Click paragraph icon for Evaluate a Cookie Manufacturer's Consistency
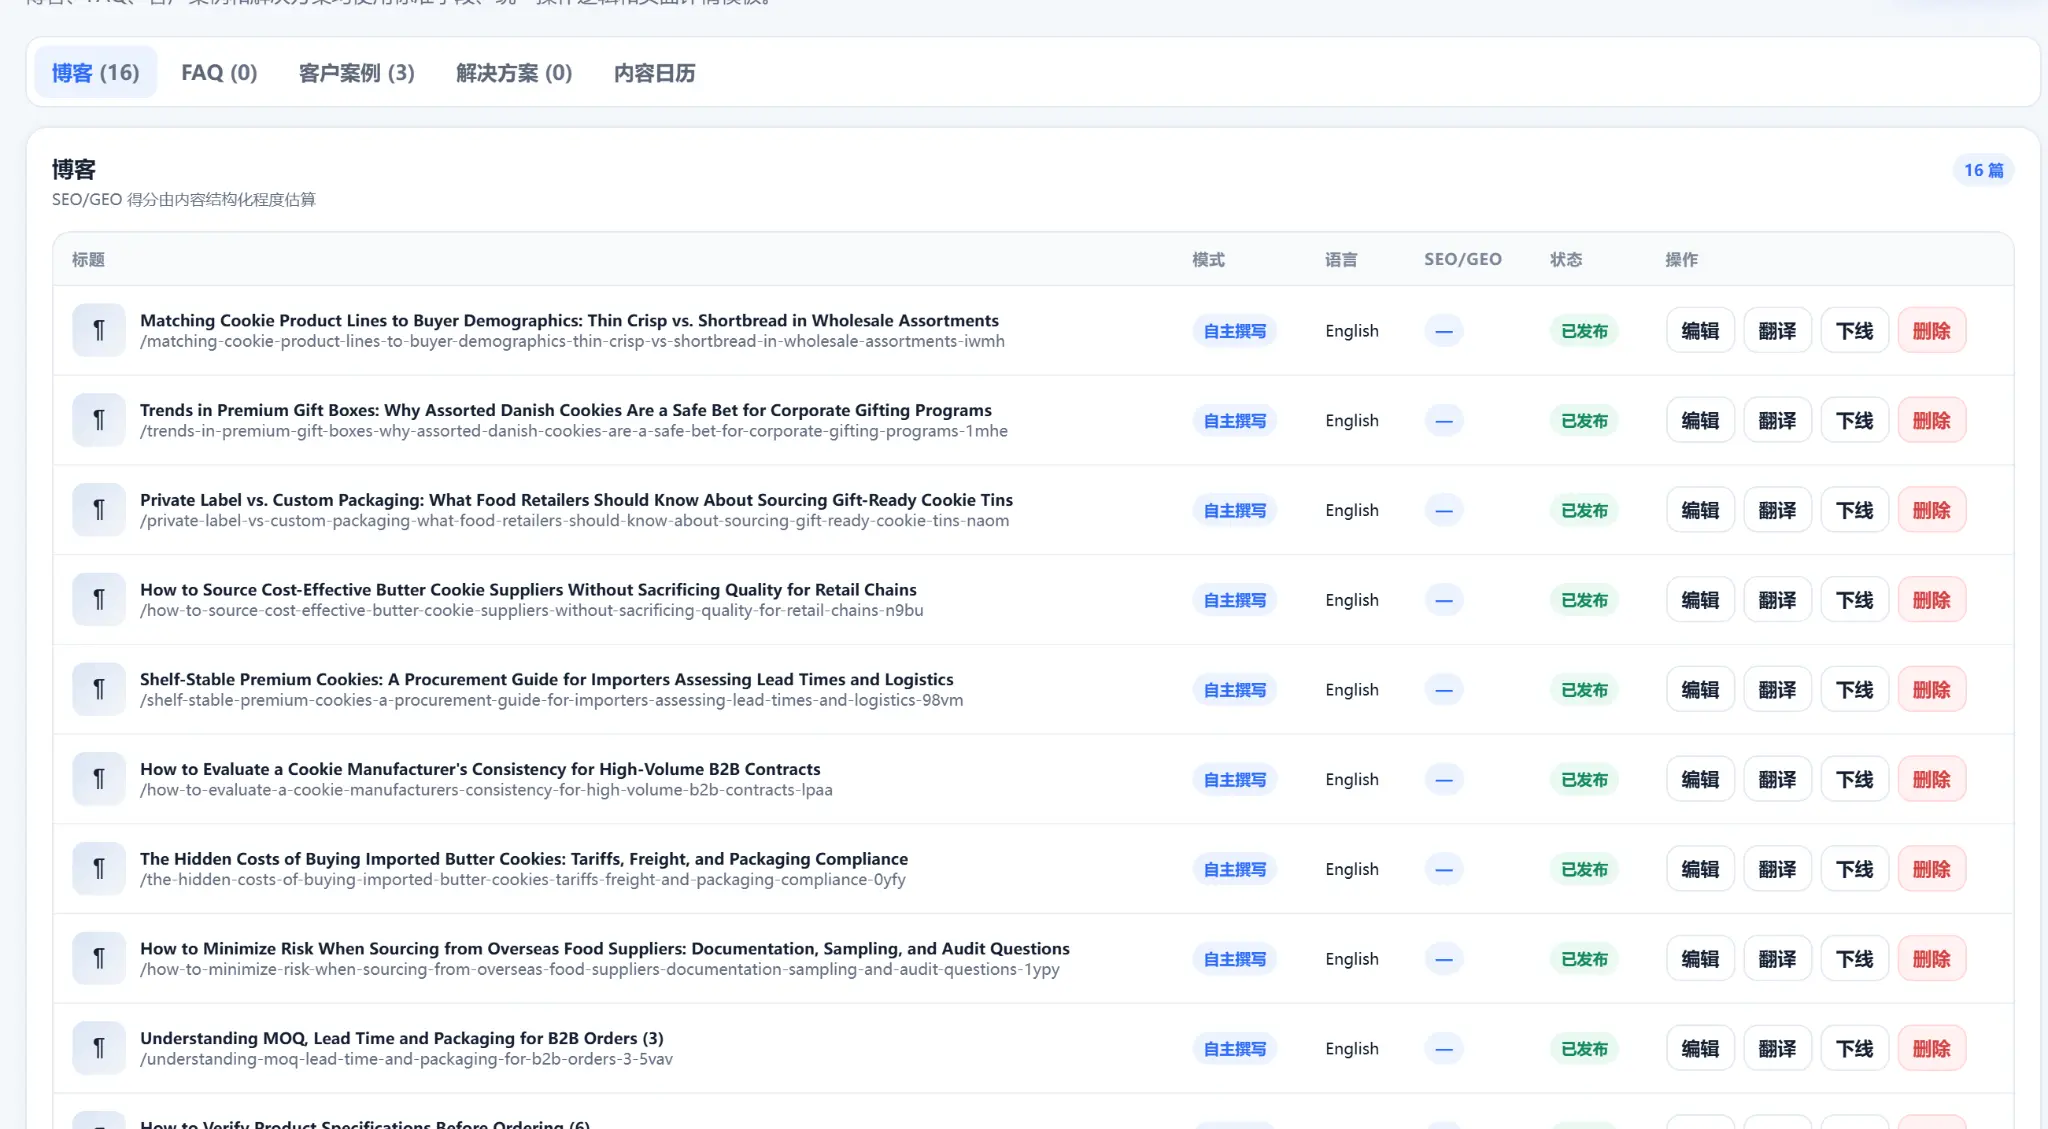 (99, 779)
